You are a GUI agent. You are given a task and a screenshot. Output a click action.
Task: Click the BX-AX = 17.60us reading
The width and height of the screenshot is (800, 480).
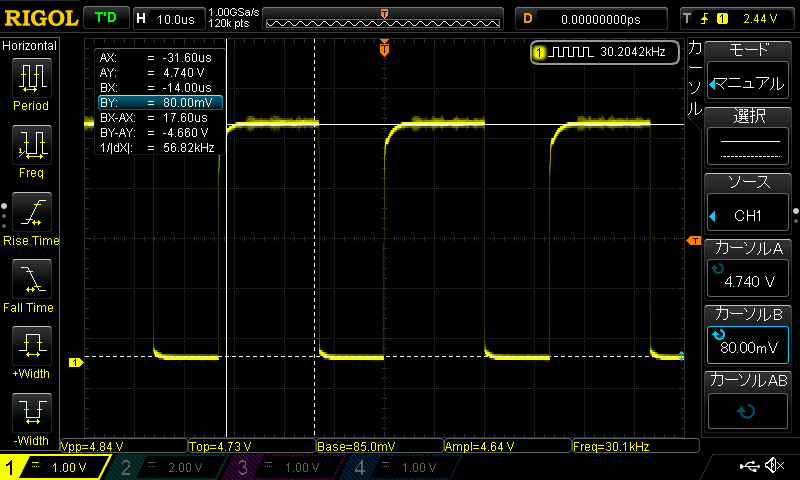pyautogui.click(x=154, y=118)
